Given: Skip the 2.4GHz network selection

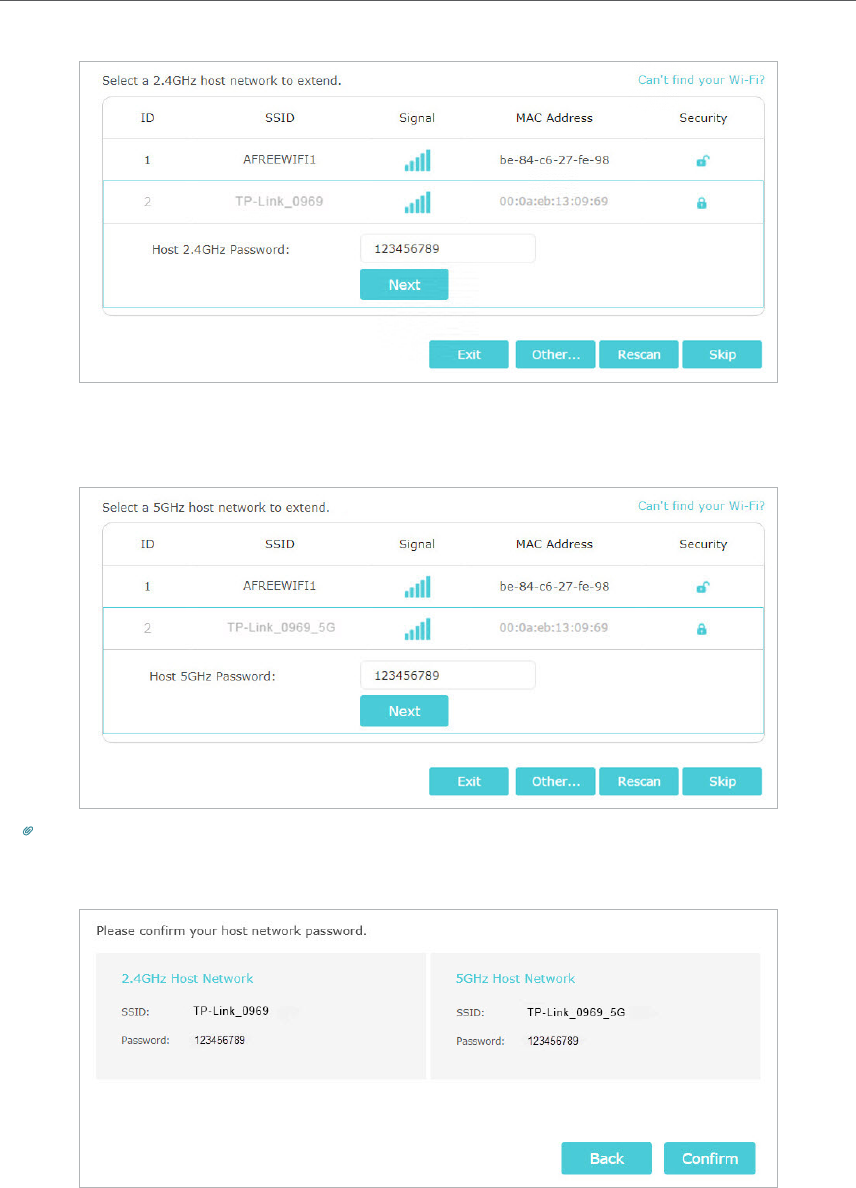Looking at the screenshot, I should pyautogui.click(x=722, y=355).
